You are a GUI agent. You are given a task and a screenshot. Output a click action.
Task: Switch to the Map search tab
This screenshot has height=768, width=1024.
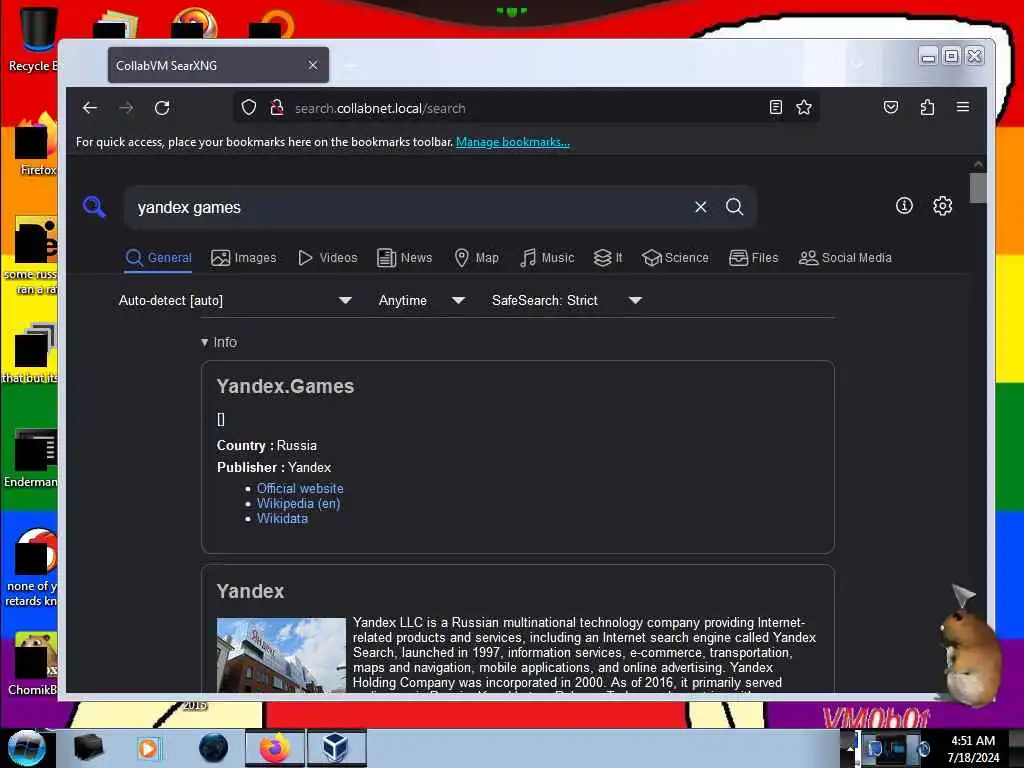pos(477,257)
